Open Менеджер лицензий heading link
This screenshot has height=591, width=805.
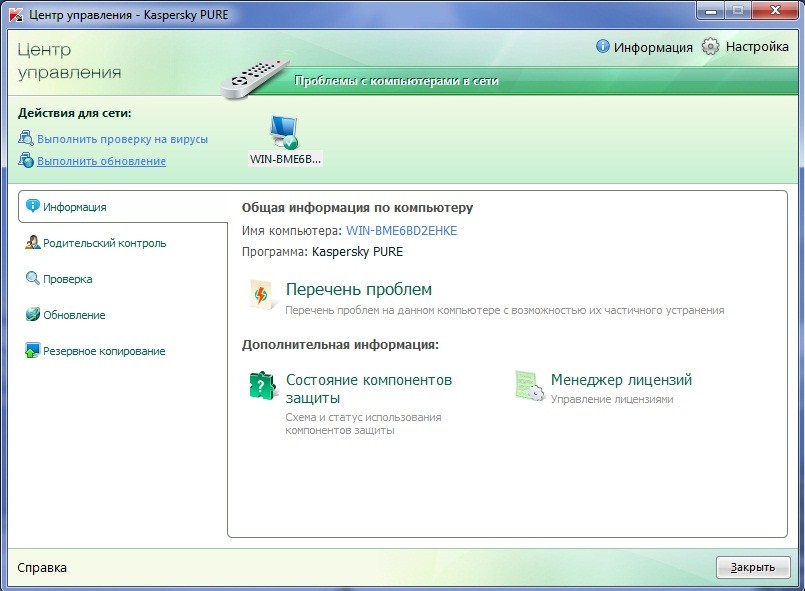(621, 379)
